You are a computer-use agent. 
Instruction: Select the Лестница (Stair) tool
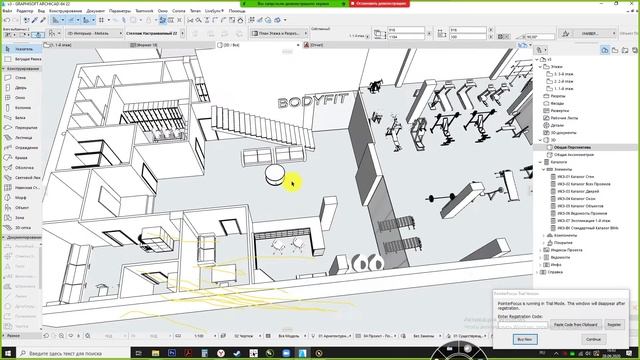22,138
